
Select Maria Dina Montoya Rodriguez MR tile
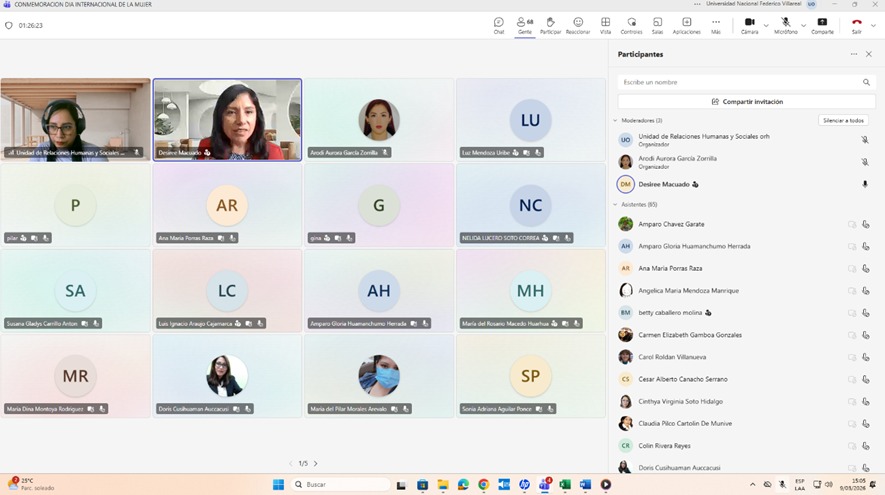pyautogui.click(x=75, y=376)
